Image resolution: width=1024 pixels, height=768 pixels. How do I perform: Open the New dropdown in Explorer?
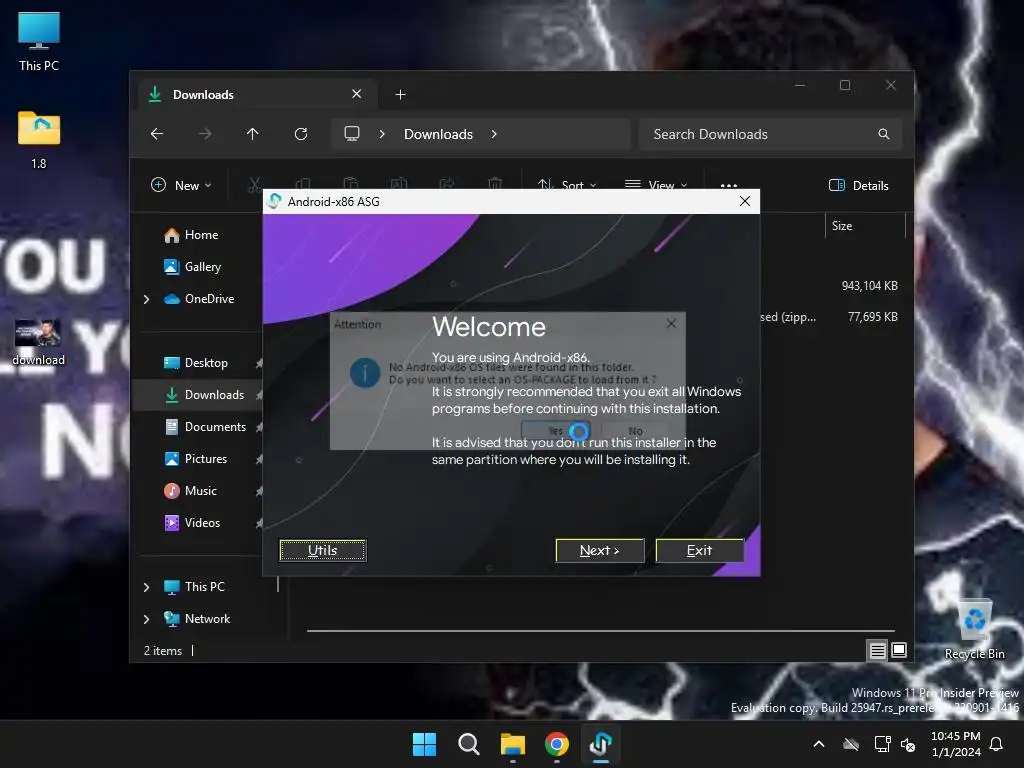tap(181, 185)
